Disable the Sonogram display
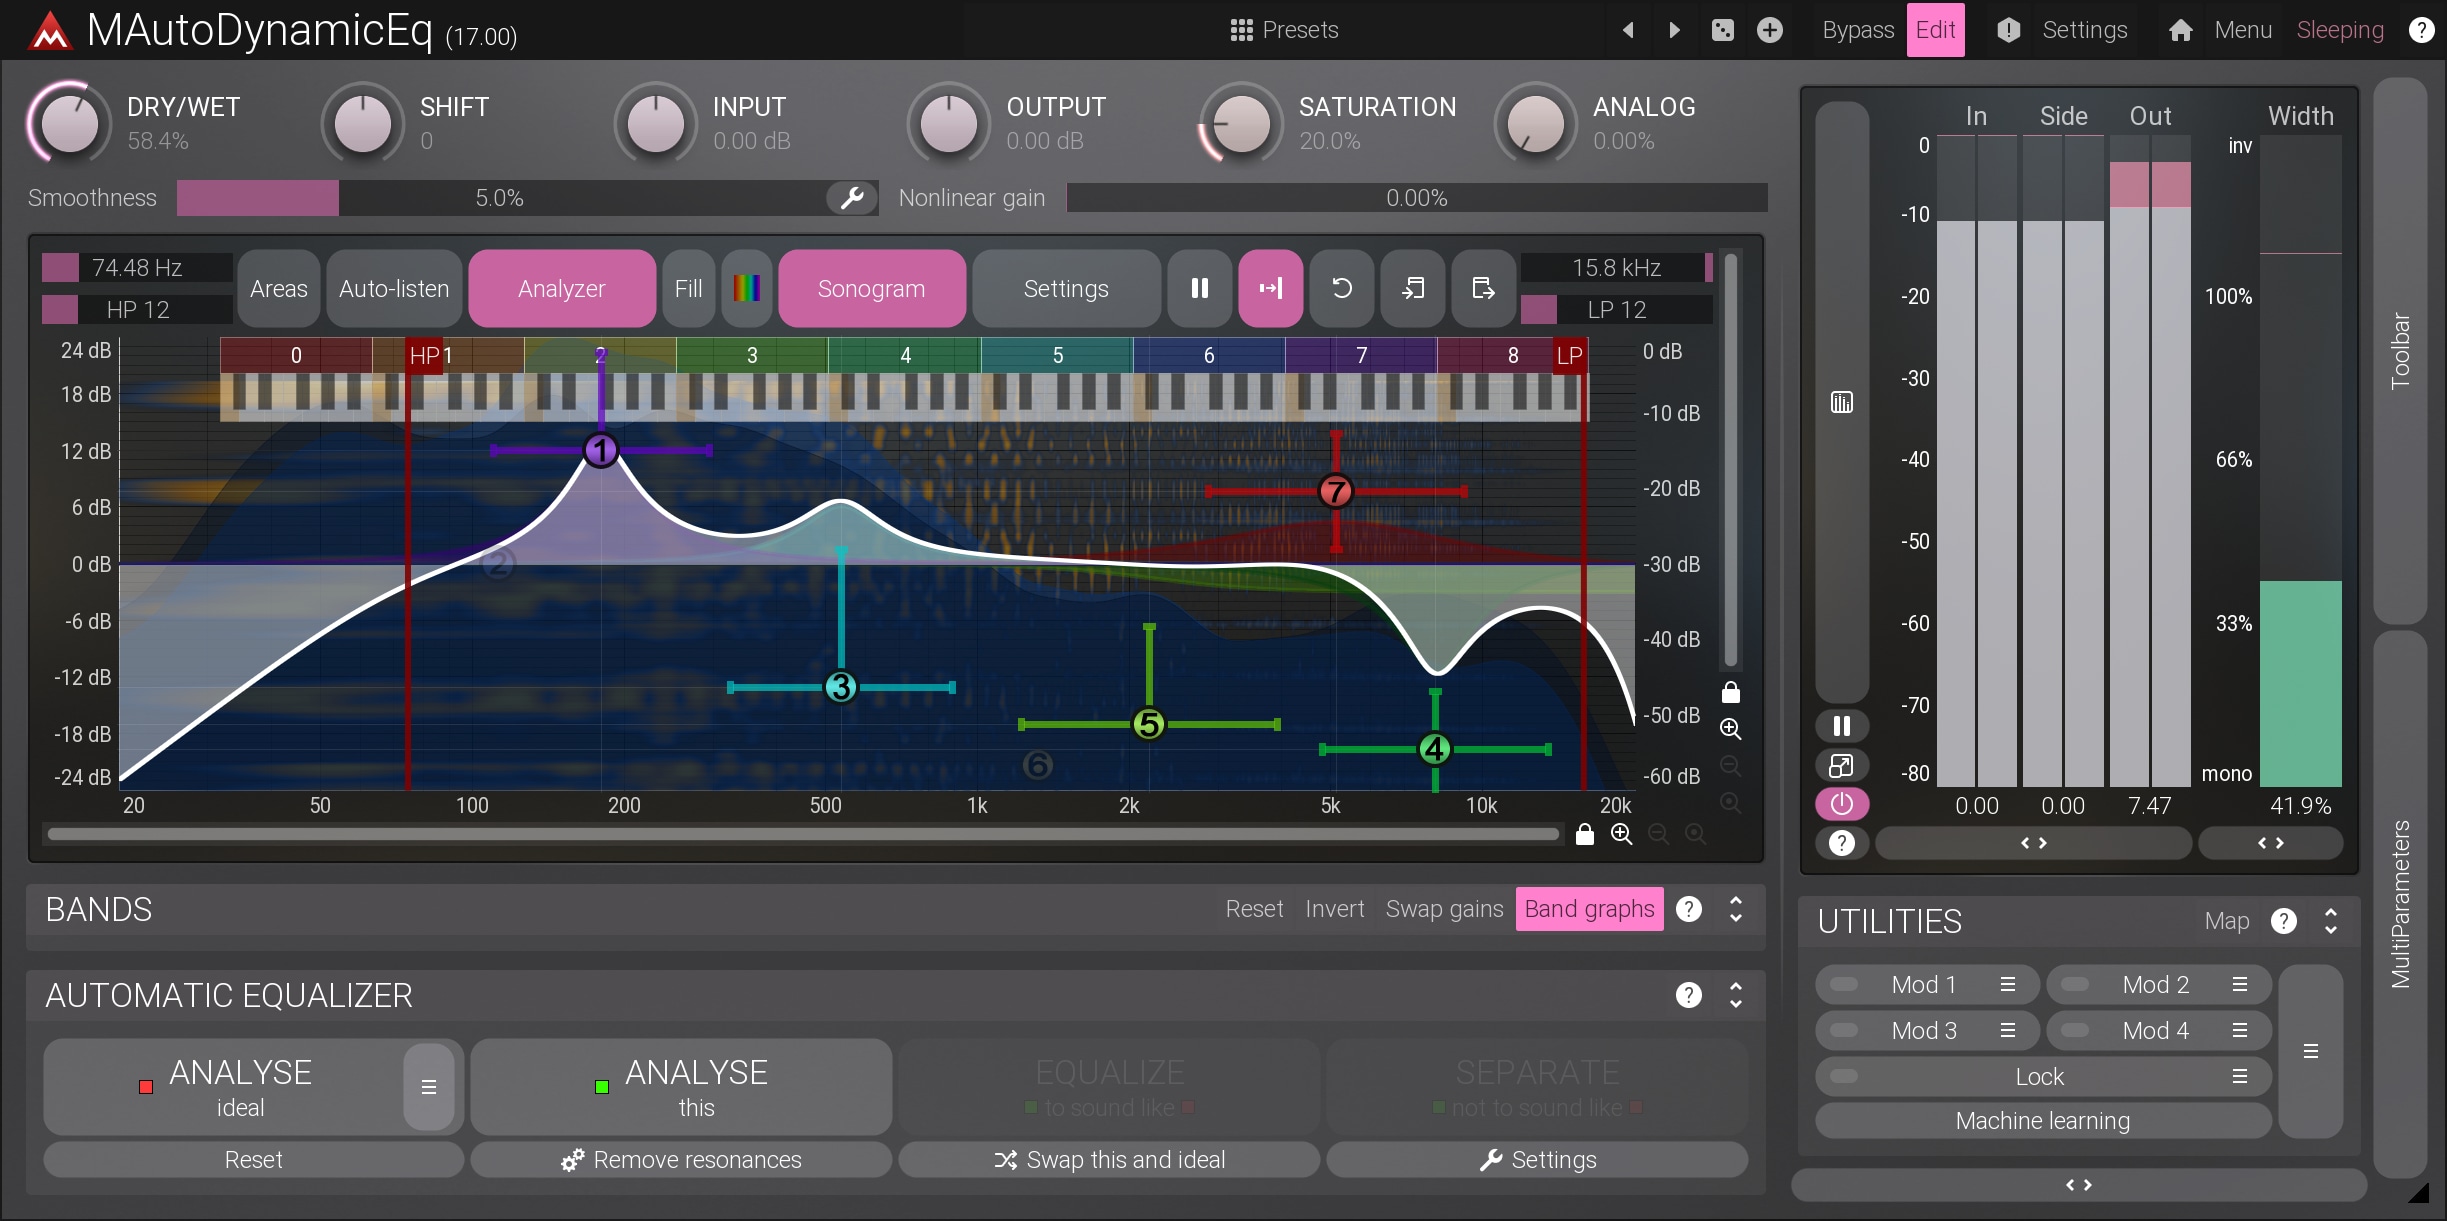The height and width of the screenshot is (1221, 2447). pyautogui.click(x=870, y=289)
